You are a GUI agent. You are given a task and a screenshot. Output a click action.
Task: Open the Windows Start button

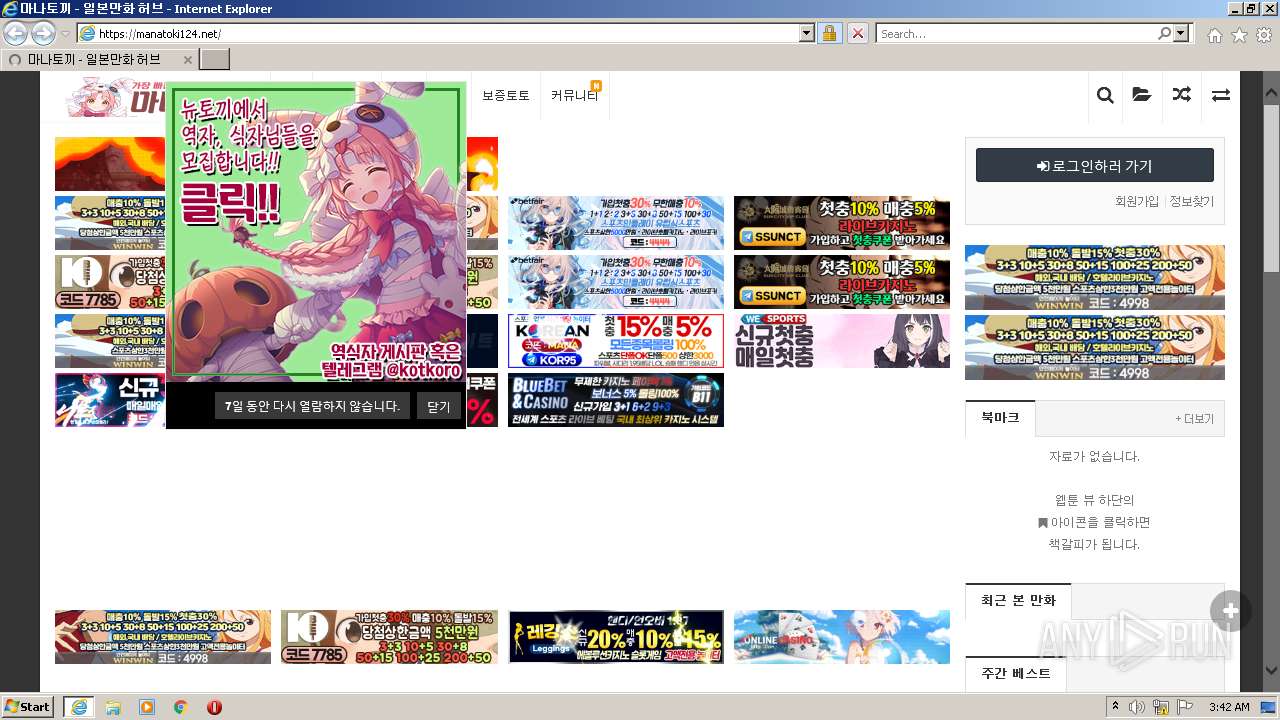click(x=28, y=706)
